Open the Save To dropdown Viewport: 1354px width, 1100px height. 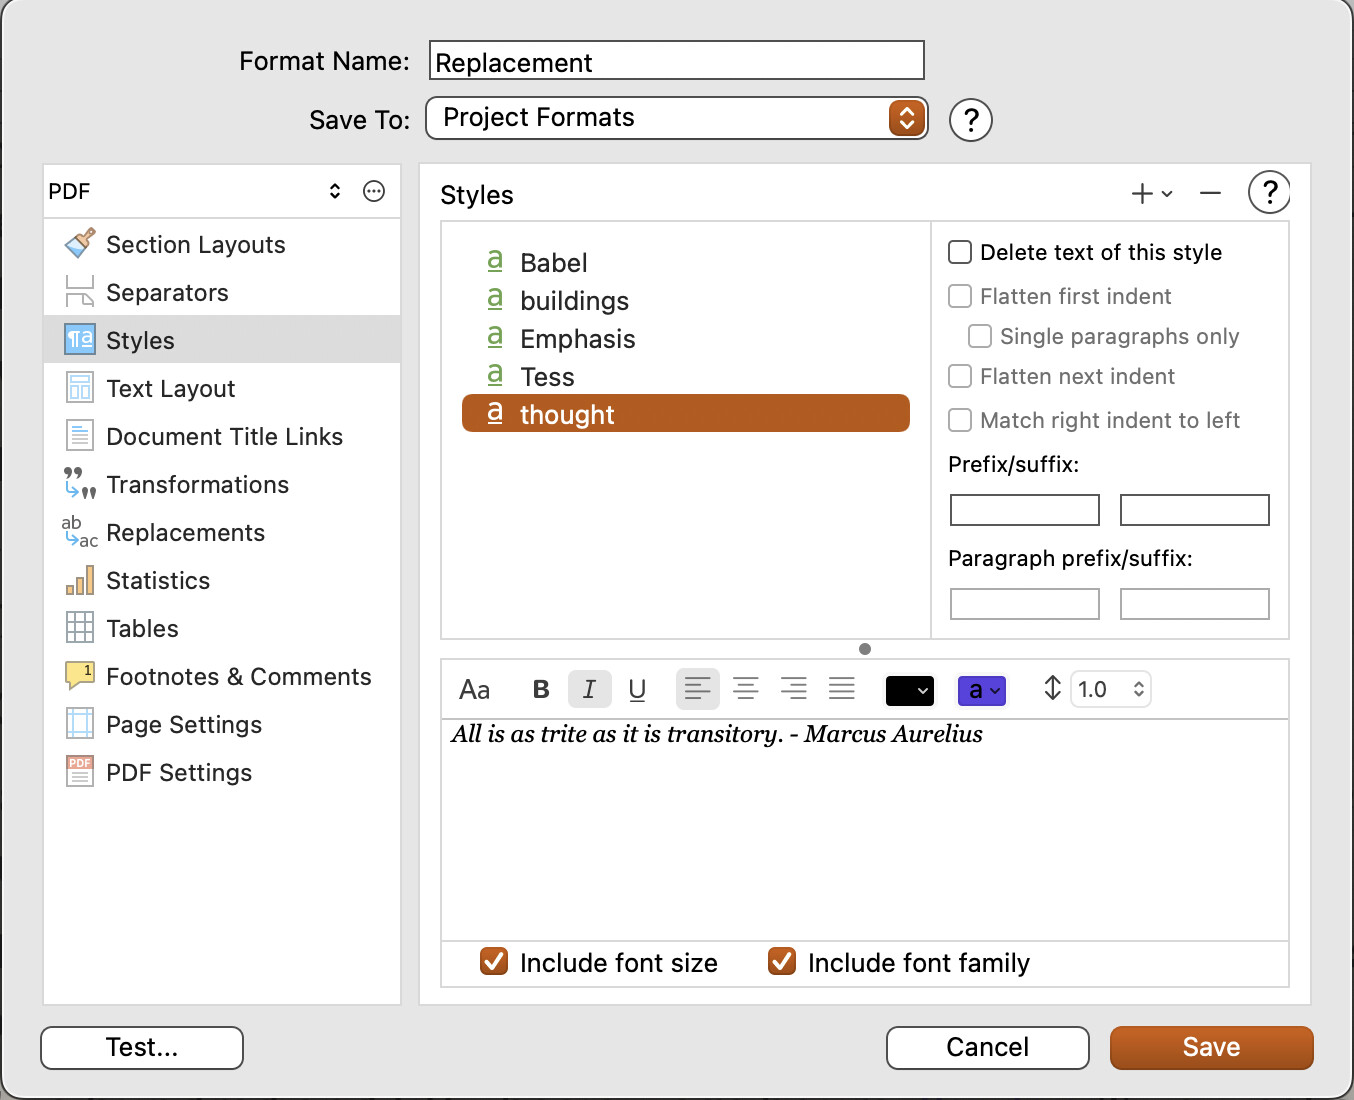[x=677, y=118]
